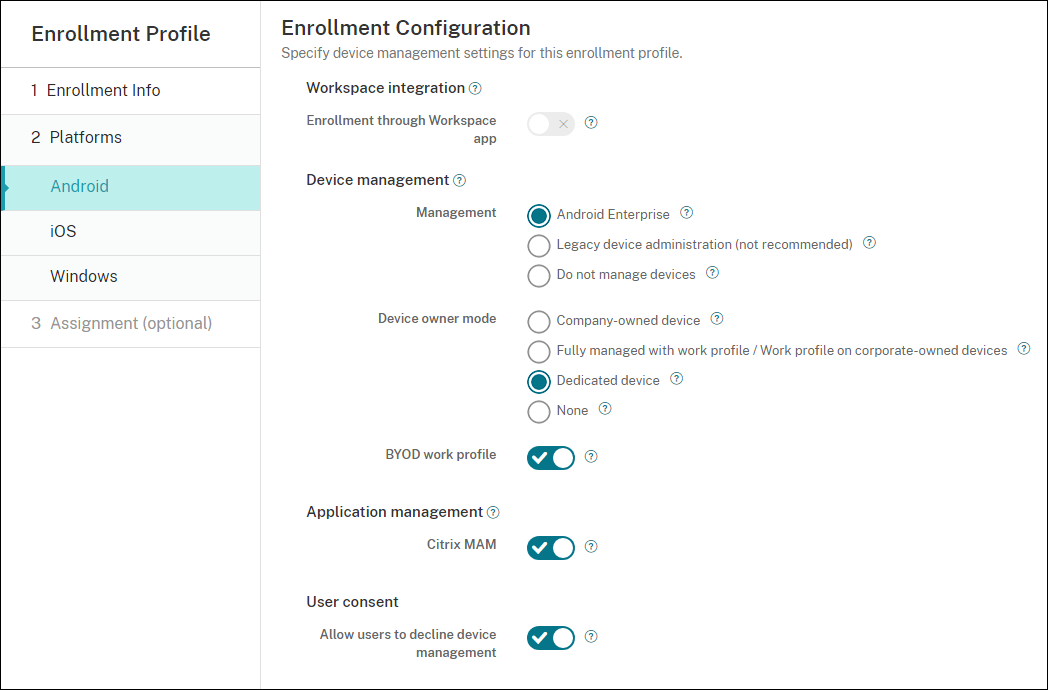1048x690 pixels.
Task: Open help icon for BYOD work profile
Action: point(591,457)
